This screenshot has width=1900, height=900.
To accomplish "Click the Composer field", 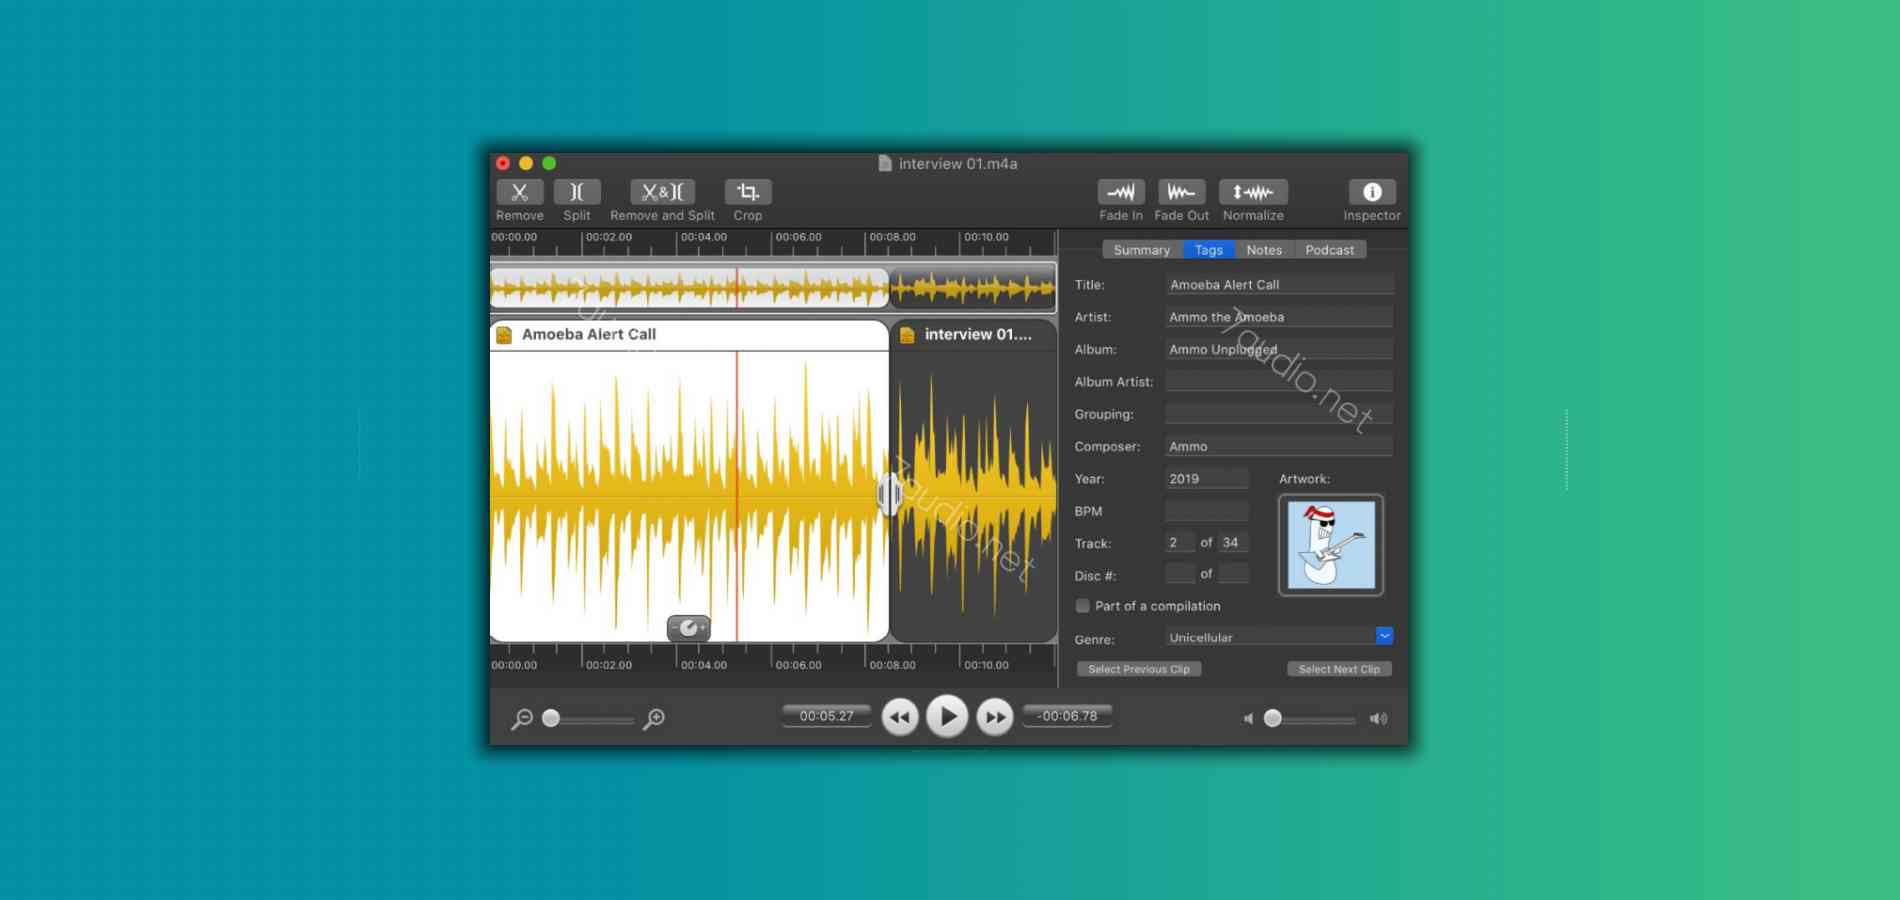I will 1279,446.
